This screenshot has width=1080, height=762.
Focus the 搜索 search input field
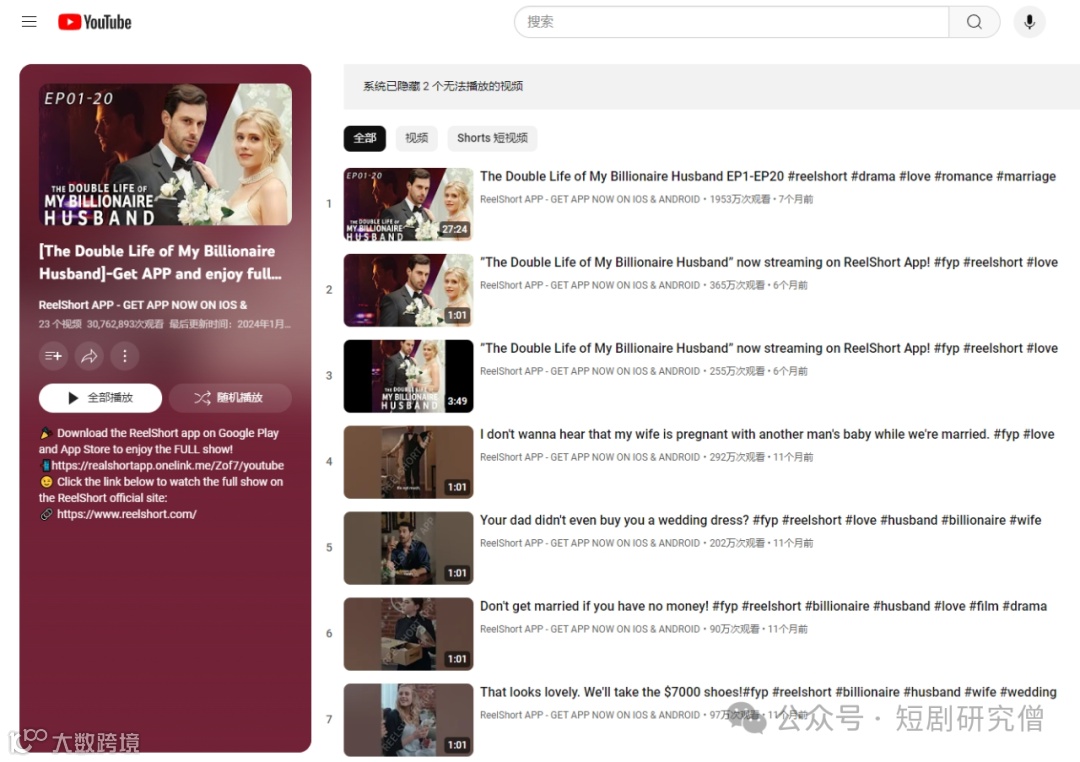click(731, 22)
